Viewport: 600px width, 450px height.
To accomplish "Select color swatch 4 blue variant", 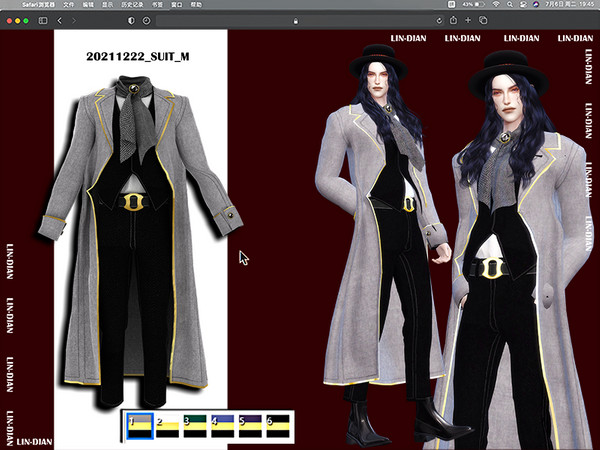I will 222,426.
